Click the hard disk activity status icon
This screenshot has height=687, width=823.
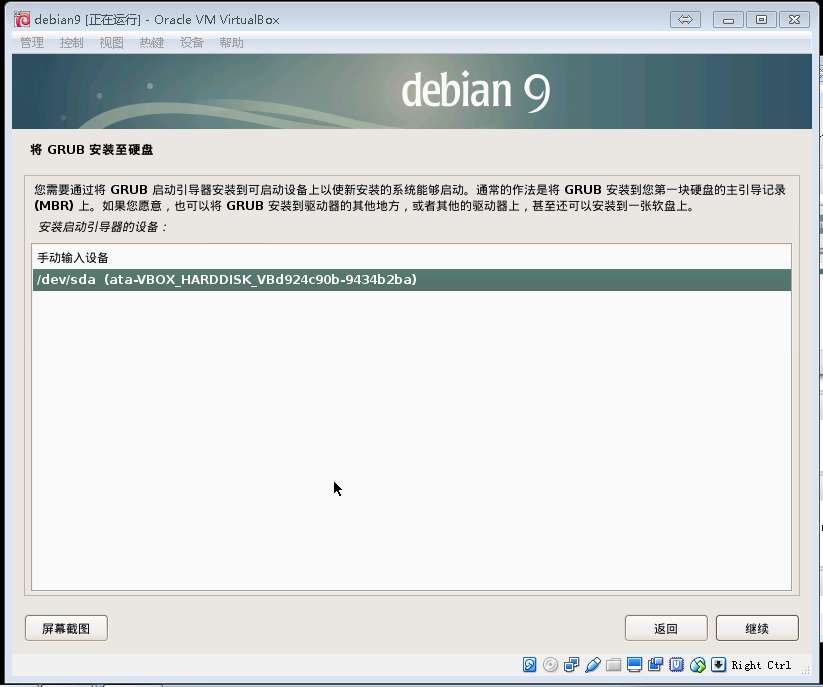(x=529, y=664)
